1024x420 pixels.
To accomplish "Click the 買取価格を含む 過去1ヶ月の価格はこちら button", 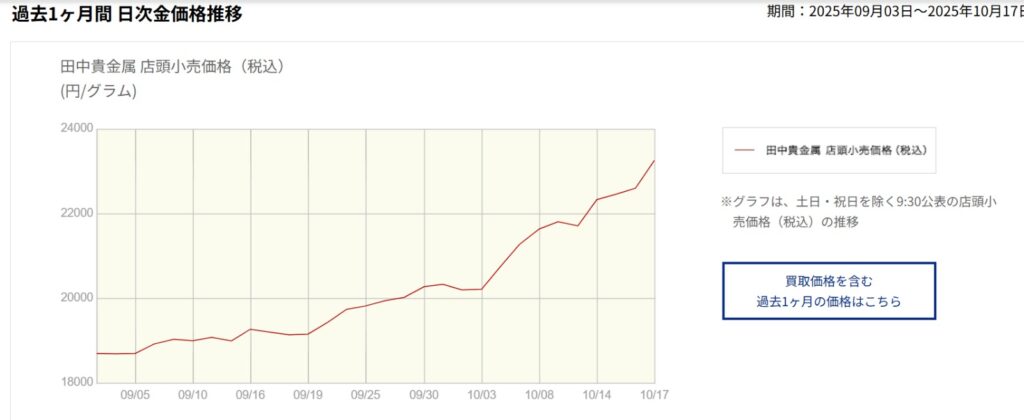I will tap(829, 291).
